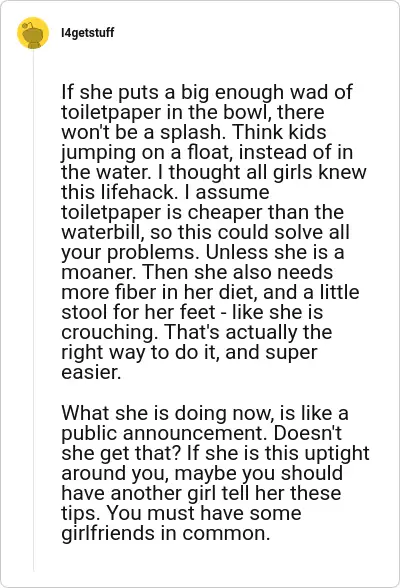
Task: Click the word 'moaner' in the comment
Action: click(x=97, y=272)
